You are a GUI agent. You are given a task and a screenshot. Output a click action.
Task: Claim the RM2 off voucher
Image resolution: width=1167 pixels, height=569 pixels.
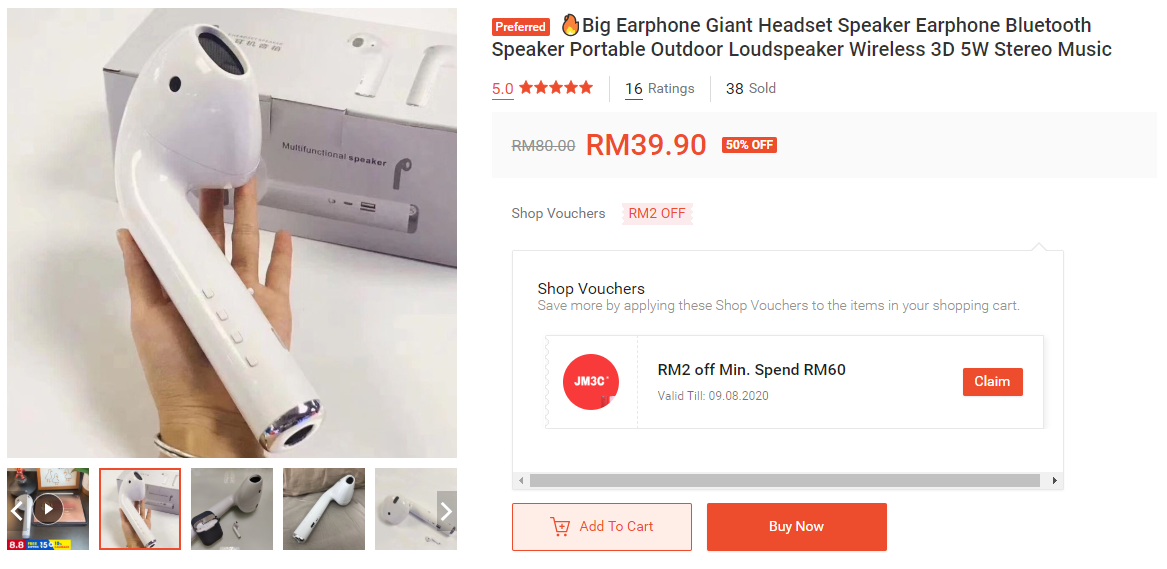click(x=992, y=382)
